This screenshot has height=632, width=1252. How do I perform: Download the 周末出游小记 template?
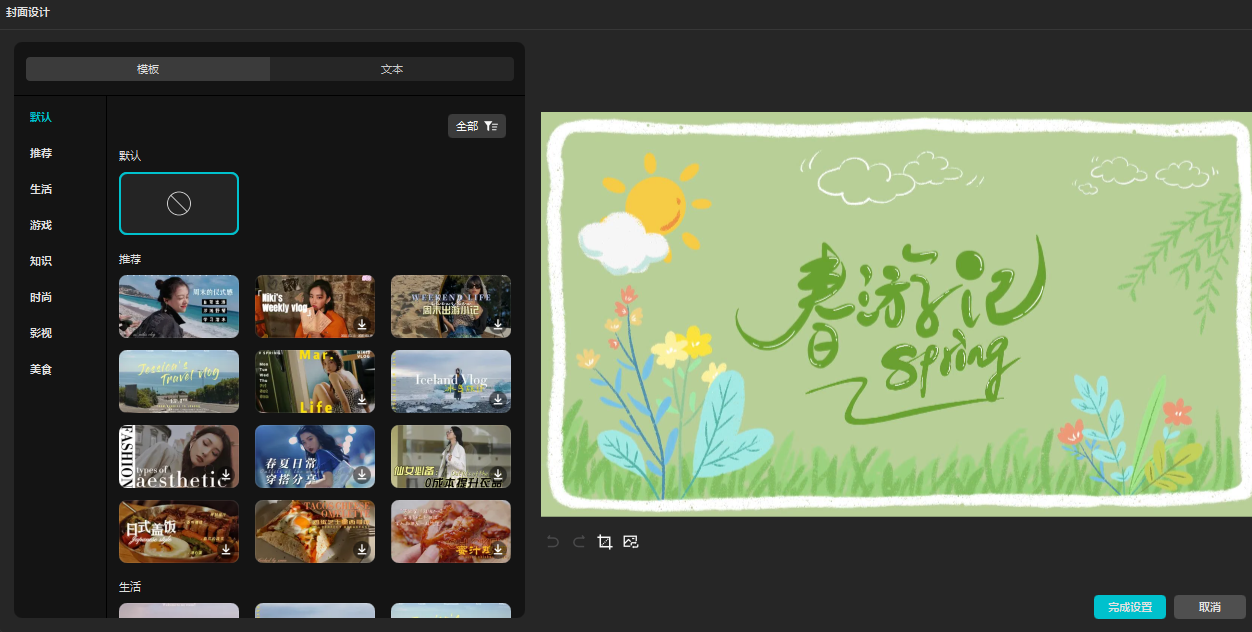click(x=498, y=325)
